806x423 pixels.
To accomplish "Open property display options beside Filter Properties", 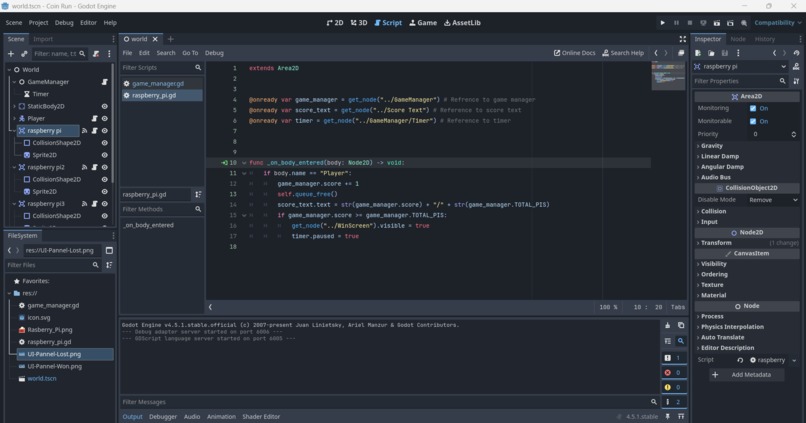I will pos(796,81).
